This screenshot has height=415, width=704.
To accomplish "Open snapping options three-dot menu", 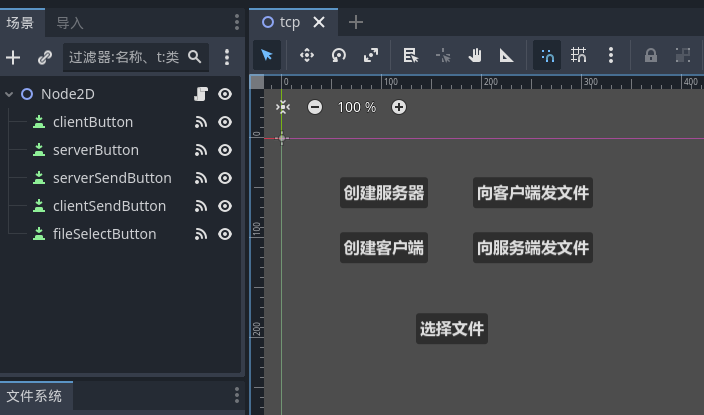I will [611, 56].
